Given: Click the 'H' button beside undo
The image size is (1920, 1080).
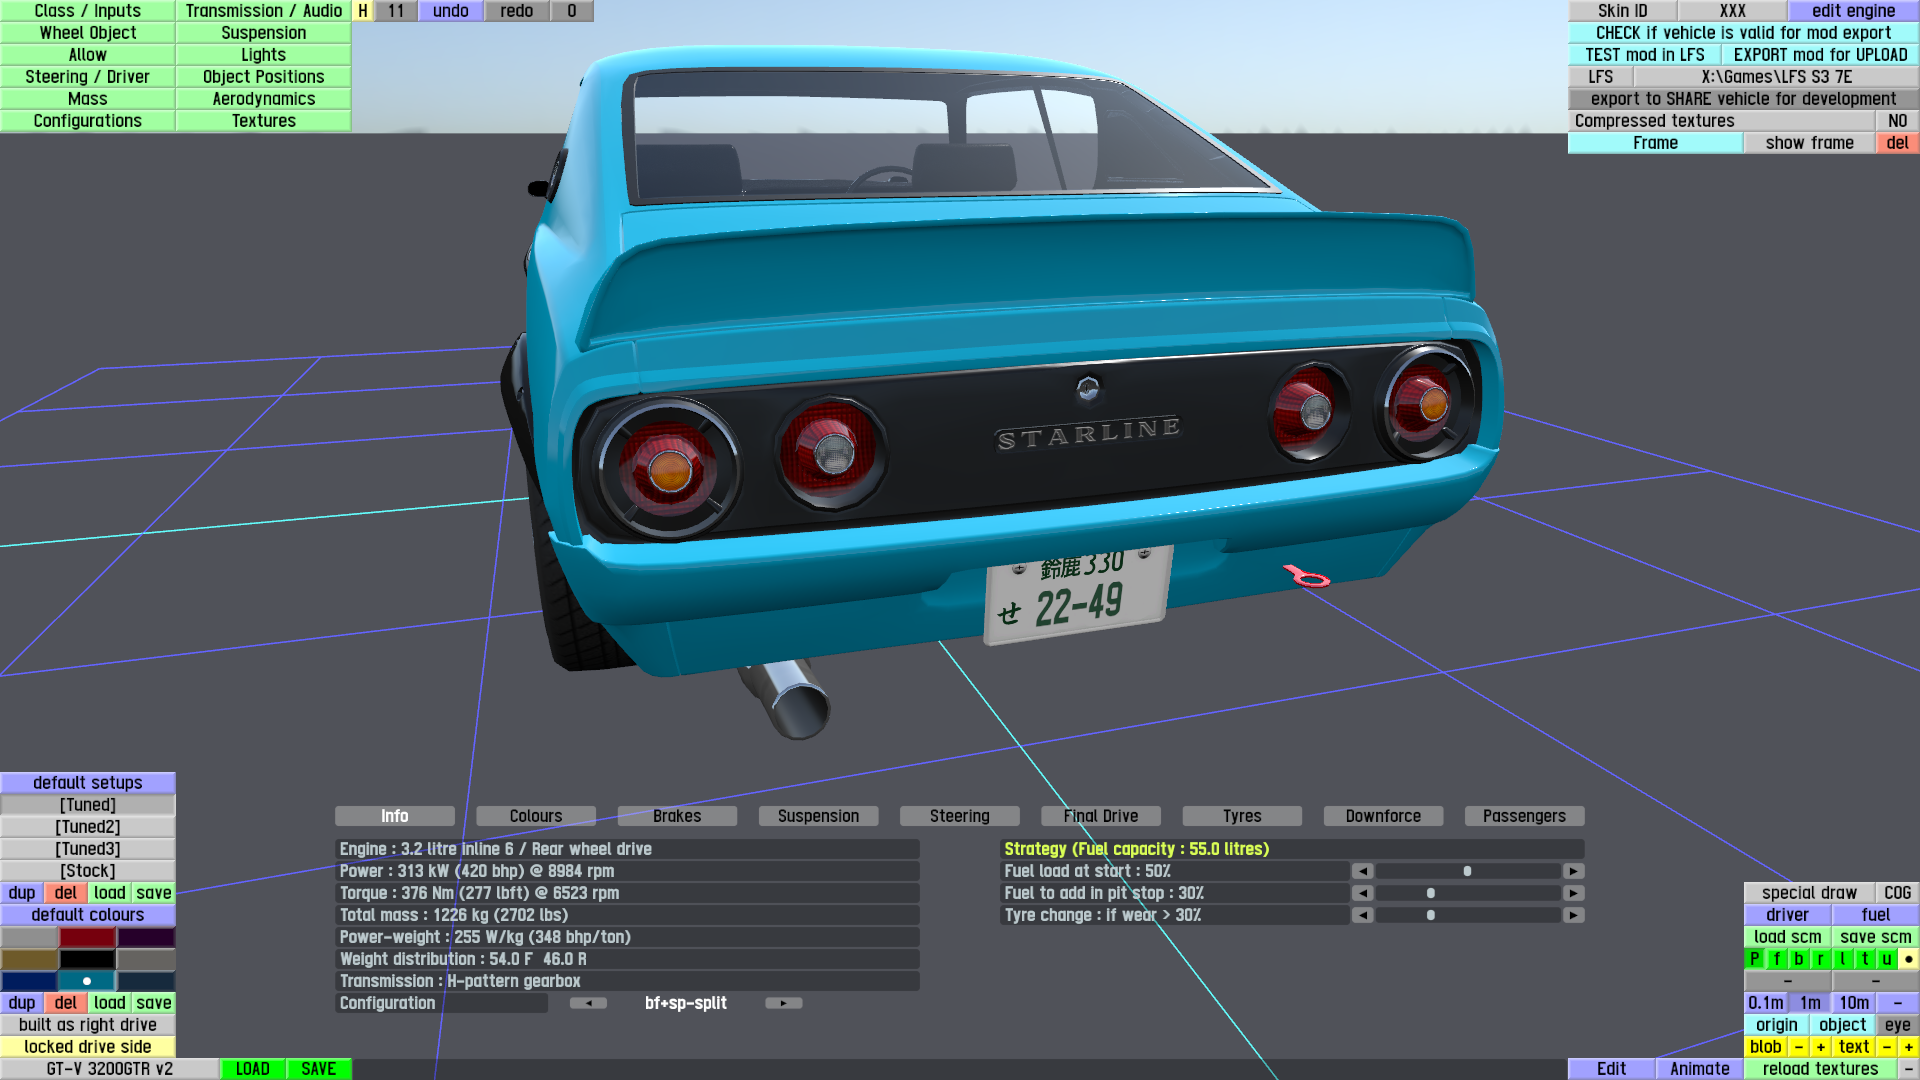Looking at the screenshot, I should coord(363,11).
